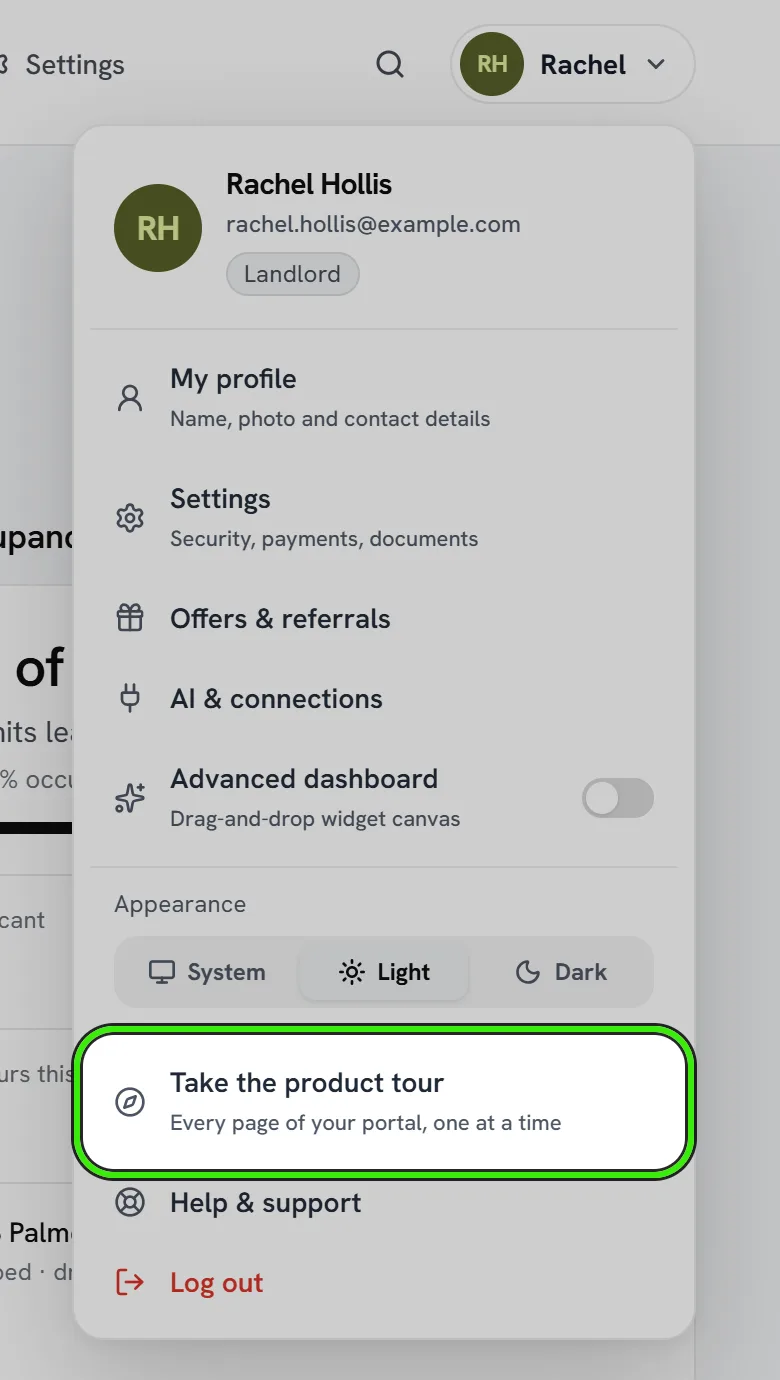Viewport: 780px width, 1380px height.
Task: Click the plug icon for AI & connections
Action: (x=130, y=698)
